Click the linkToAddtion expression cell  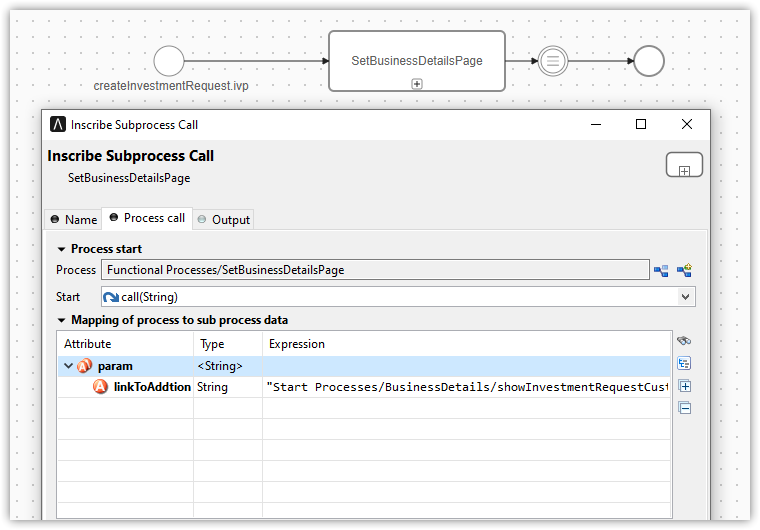[x=466, y=387]
